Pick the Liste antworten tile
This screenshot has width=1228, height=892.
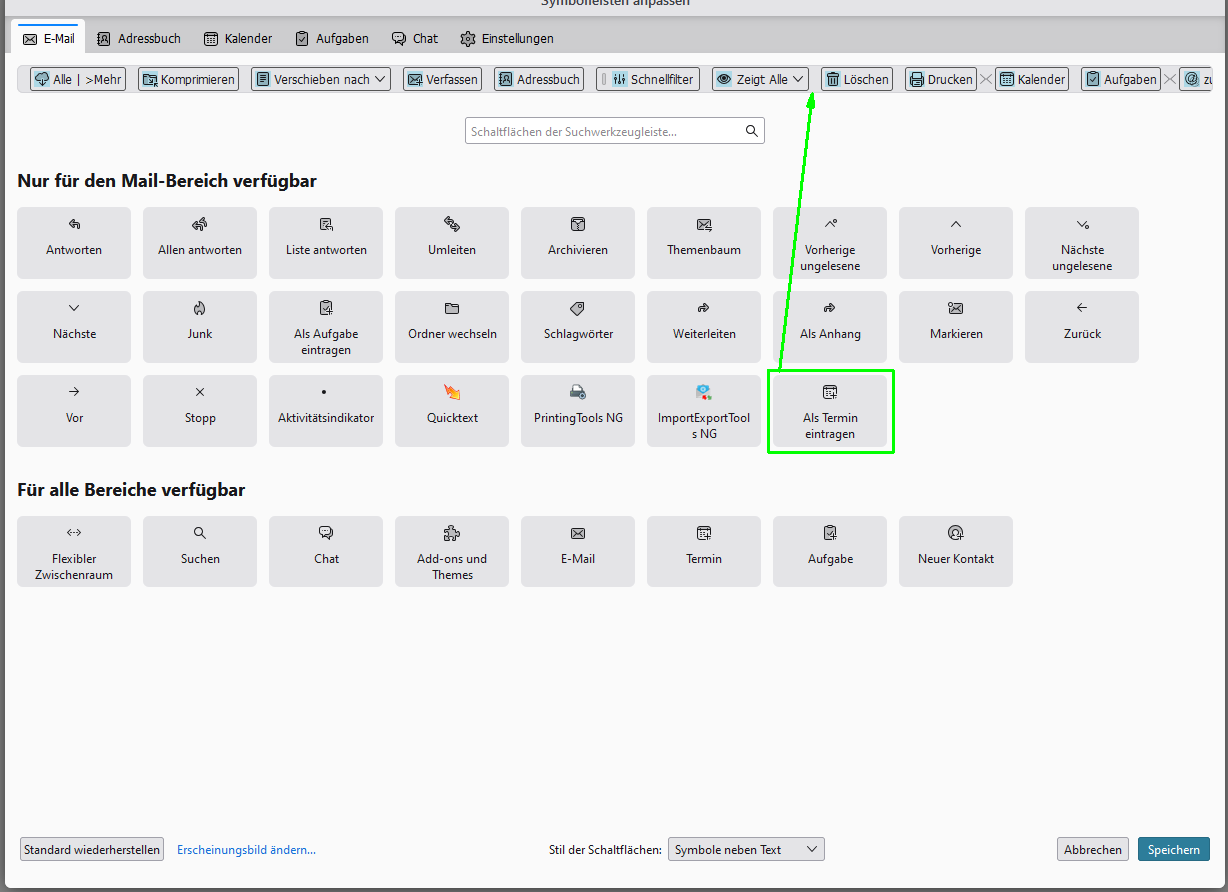coord(326,243)
